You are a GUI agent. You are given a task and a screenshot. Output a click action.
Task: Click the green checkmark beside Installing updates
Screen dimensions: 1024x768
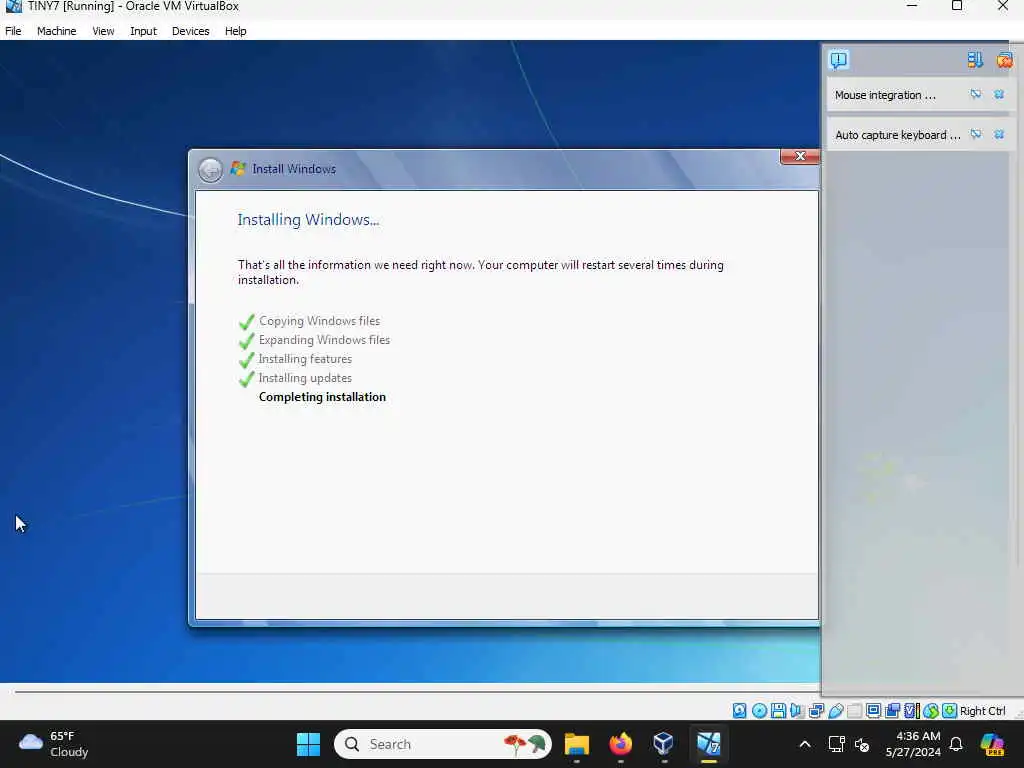(x=246, y=379)
